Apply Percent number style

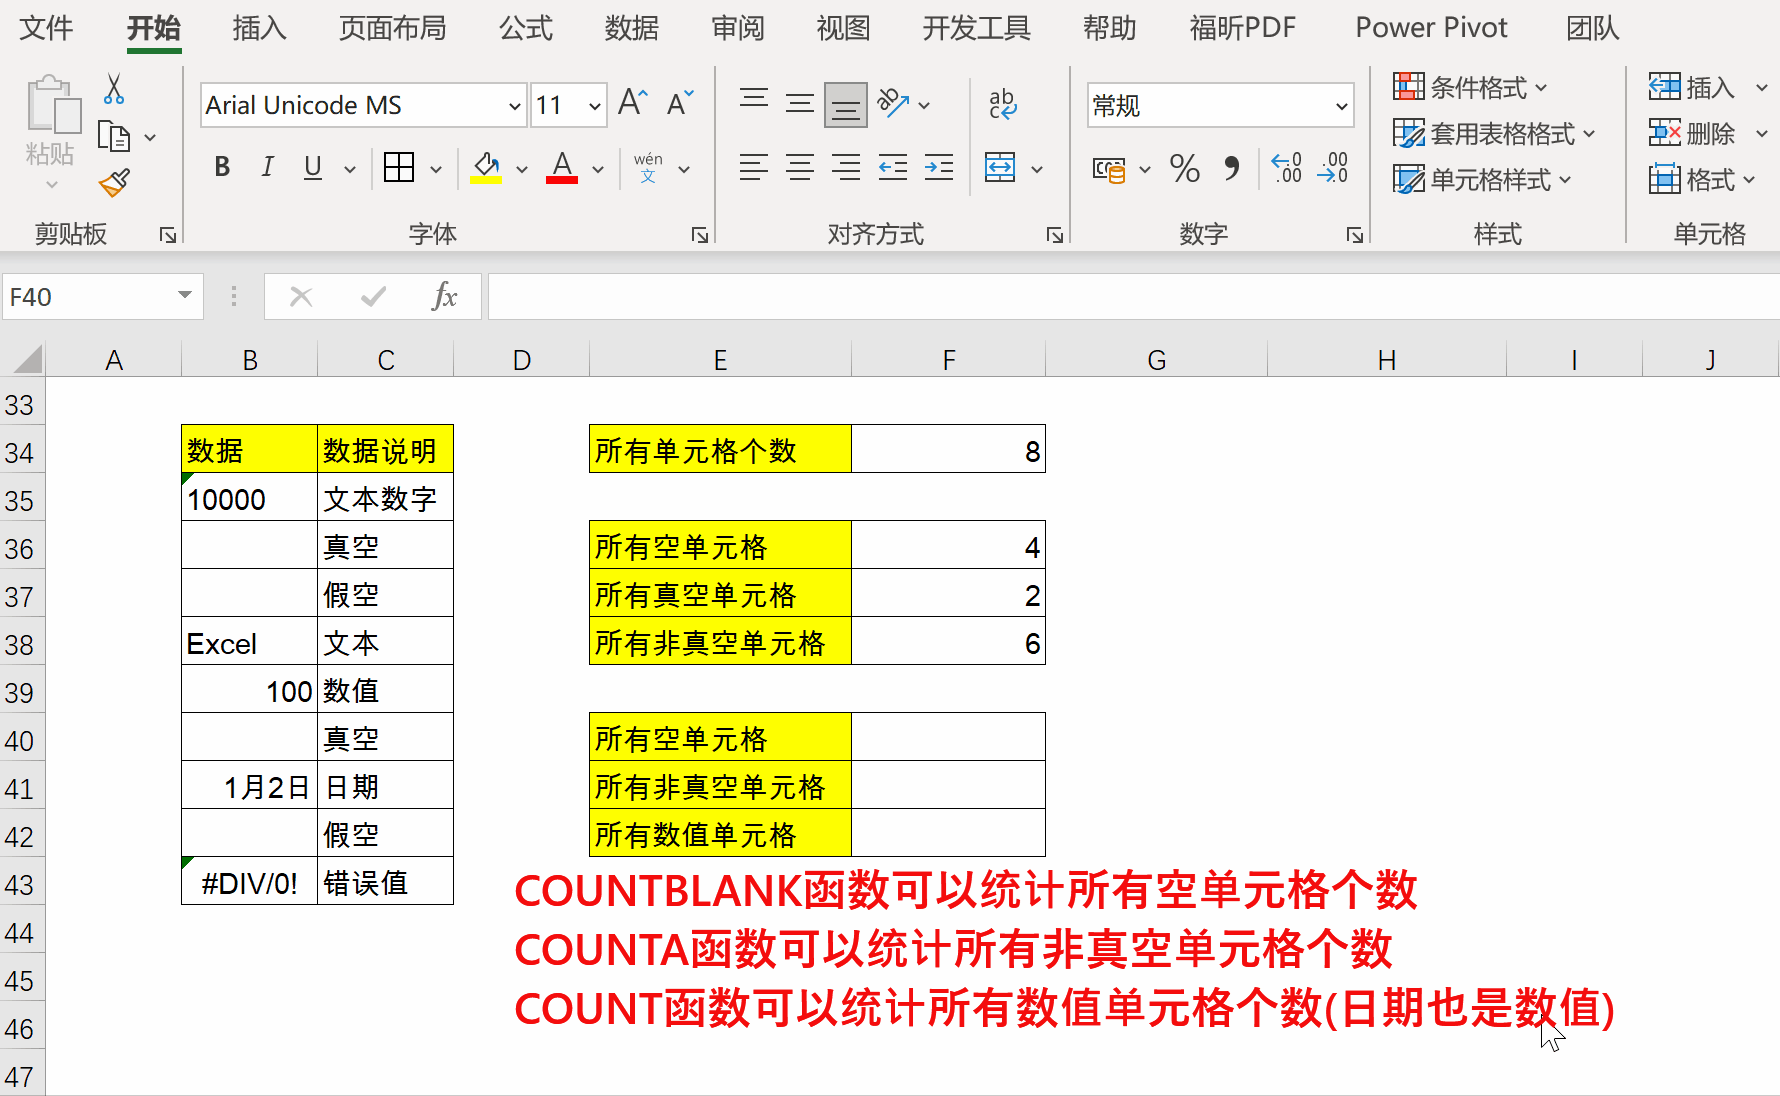pos(1185,169)
